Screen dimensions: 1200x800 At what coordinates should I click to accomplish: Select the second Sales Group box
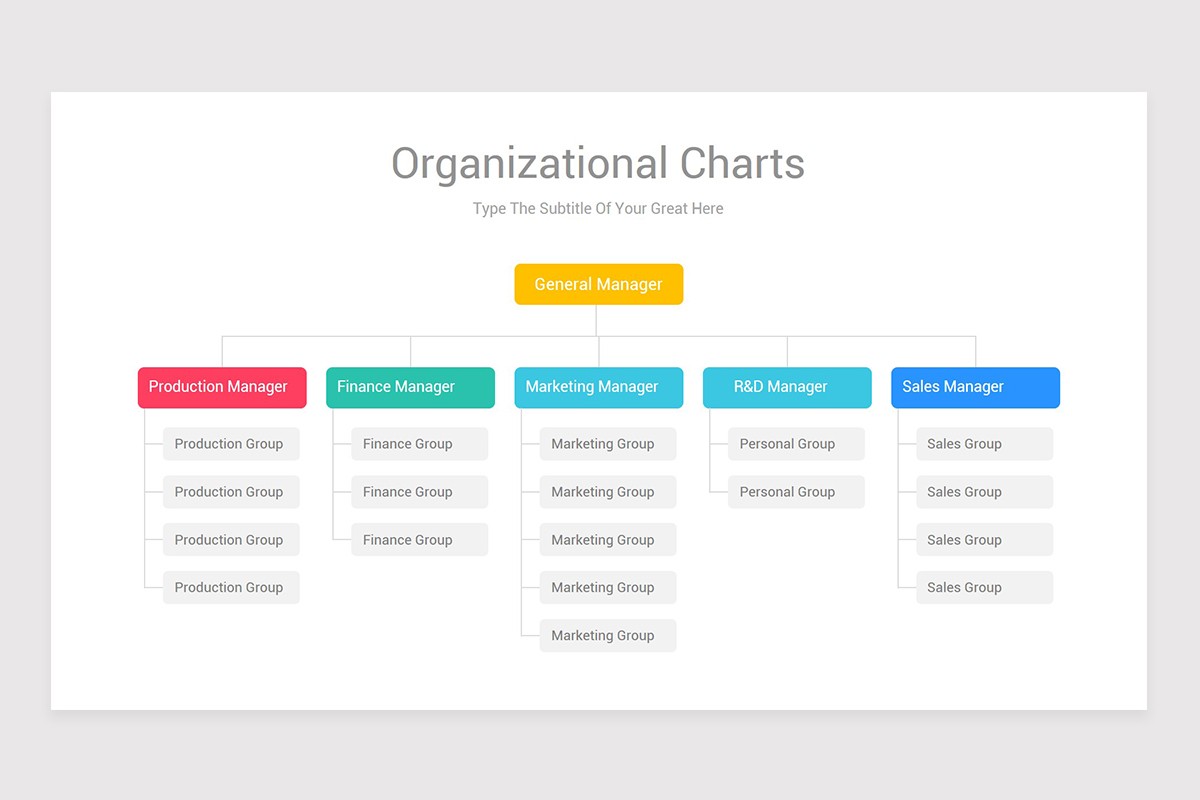click(984, 492)
